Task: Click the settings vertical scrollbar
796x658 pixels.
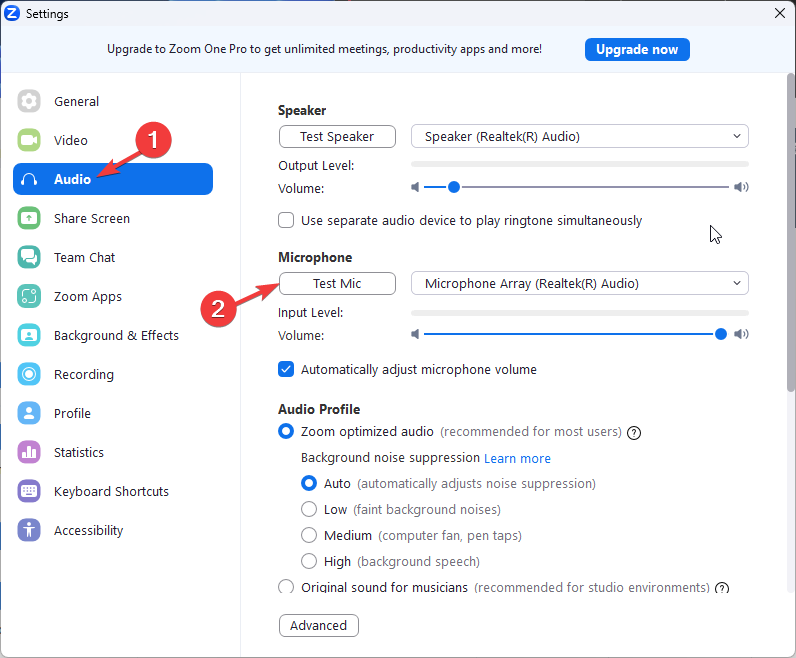Action: tap(791, 233)
